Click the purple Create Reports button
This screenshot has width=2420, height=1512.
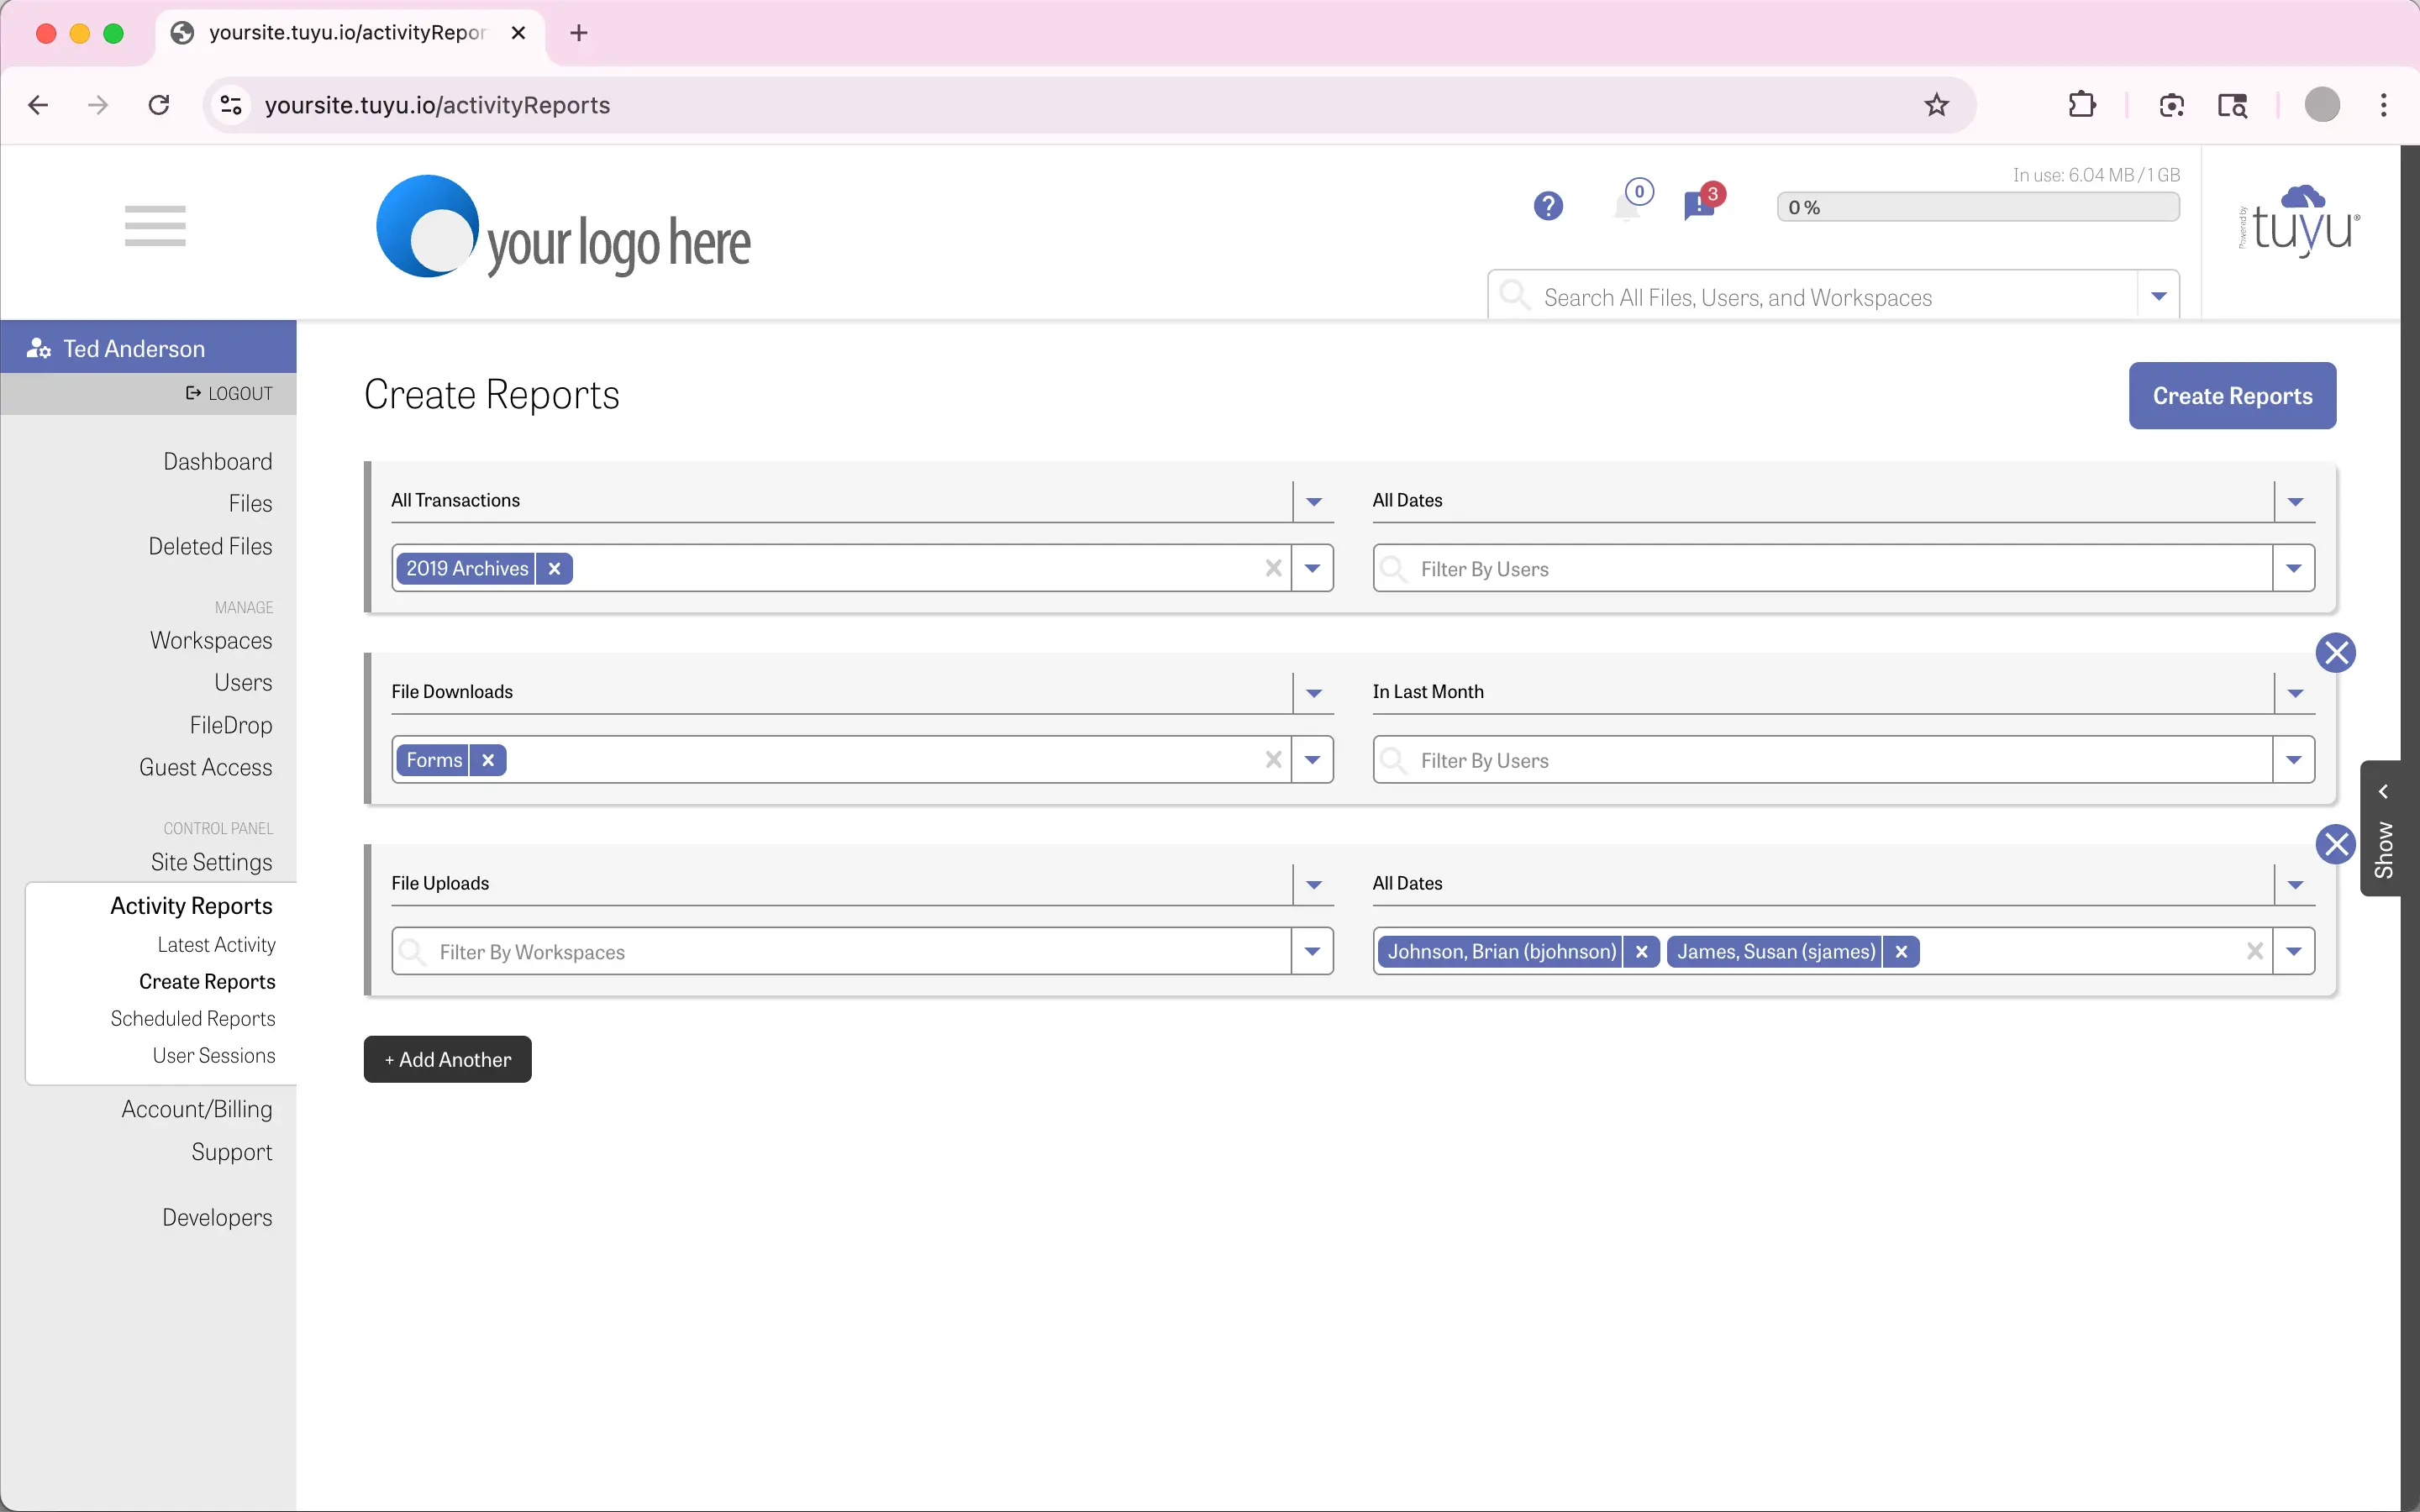tap(2231, 396)
